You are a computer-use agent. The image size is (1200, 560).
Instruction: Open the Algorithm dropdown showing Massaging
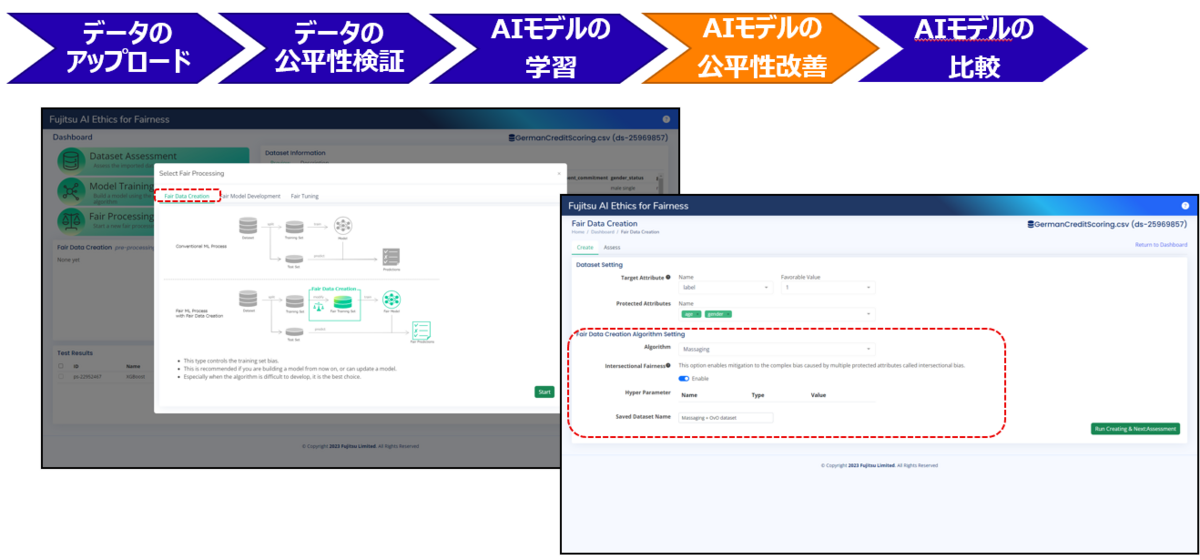pos(777,349)
